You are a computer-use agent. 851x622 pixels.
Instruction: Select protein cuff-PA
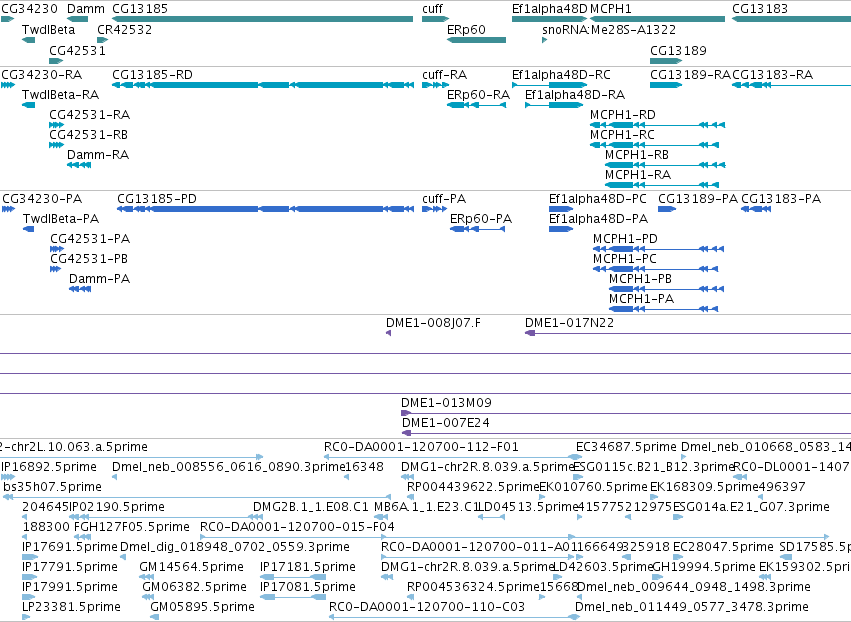(x=444, y=199)
